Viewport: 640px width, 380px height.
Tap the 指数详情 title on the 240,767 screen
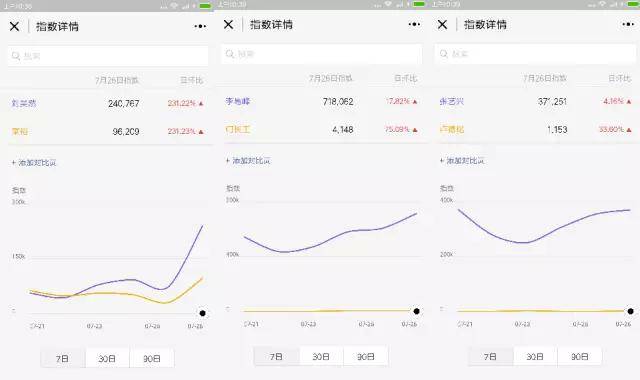(x=57, y=27)
